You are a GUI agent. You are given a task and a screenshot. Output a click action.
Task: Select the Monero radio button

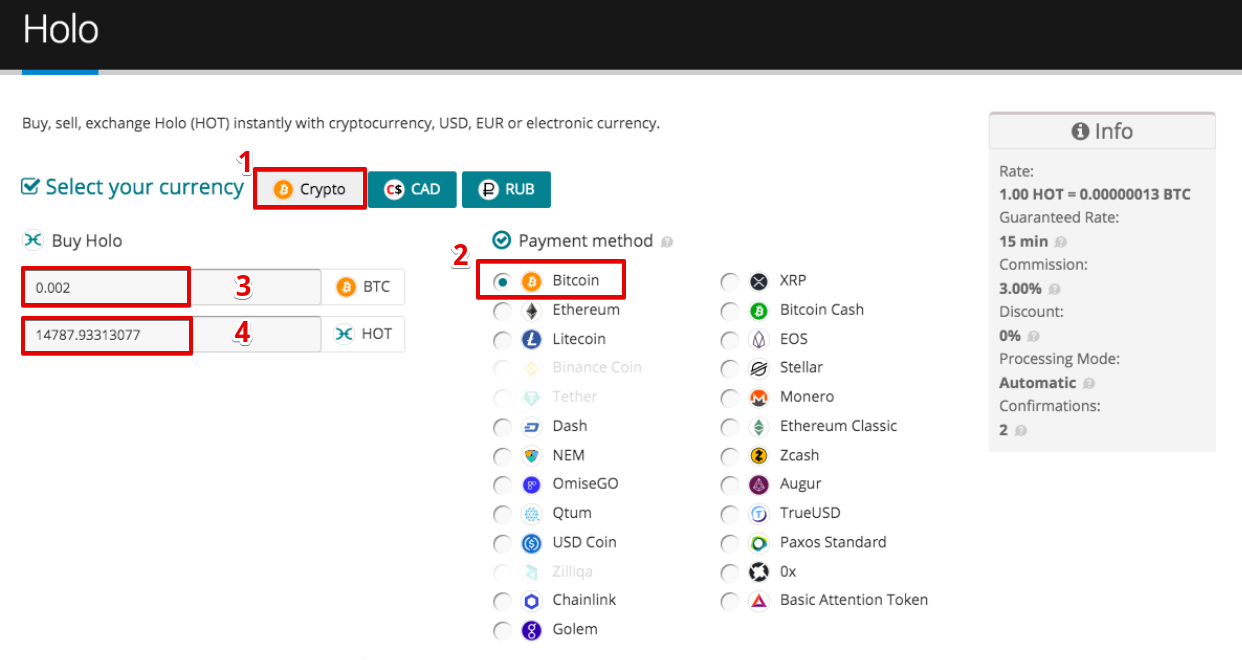click(x=730, y=398)
